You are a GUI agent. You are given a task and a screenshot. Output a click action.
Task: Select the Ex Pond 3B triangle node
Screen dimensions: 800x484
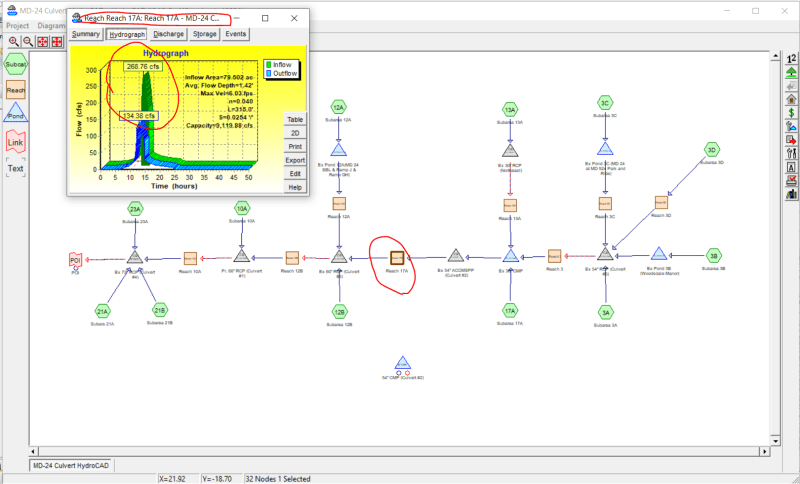pyautogui.click(x=659, y=254)
